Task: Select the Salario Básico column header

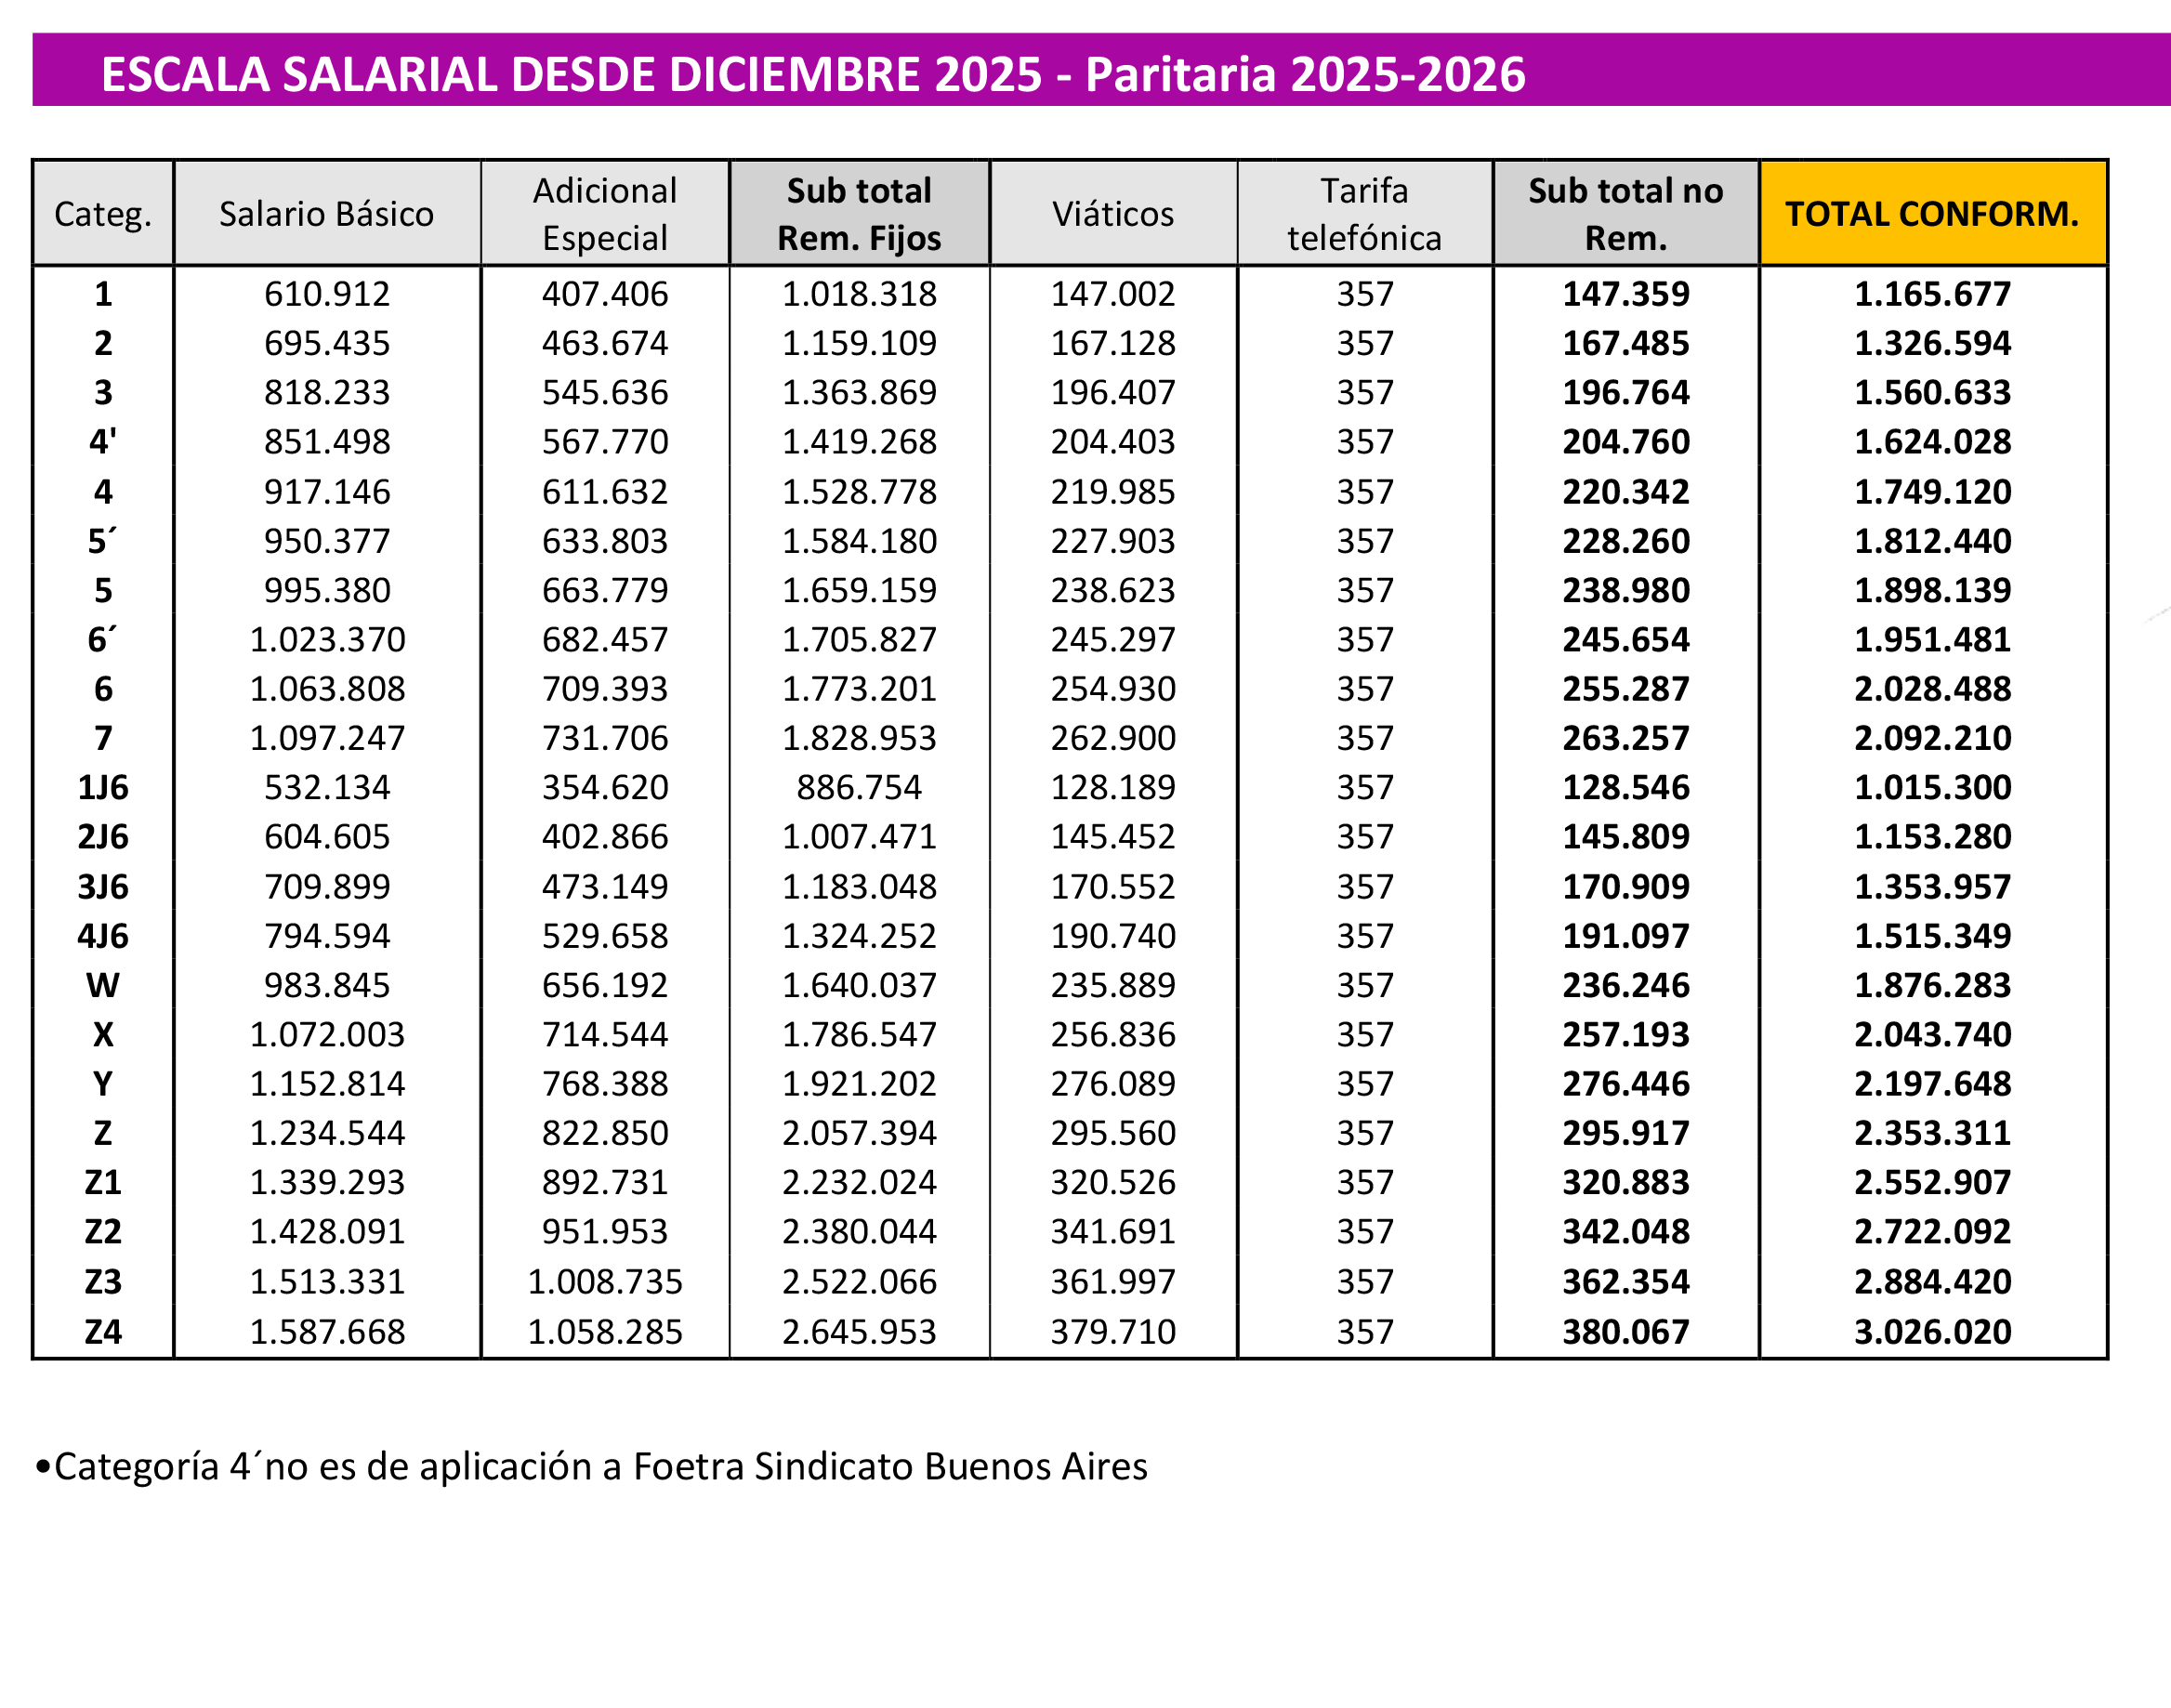Action: coord(327,213)
